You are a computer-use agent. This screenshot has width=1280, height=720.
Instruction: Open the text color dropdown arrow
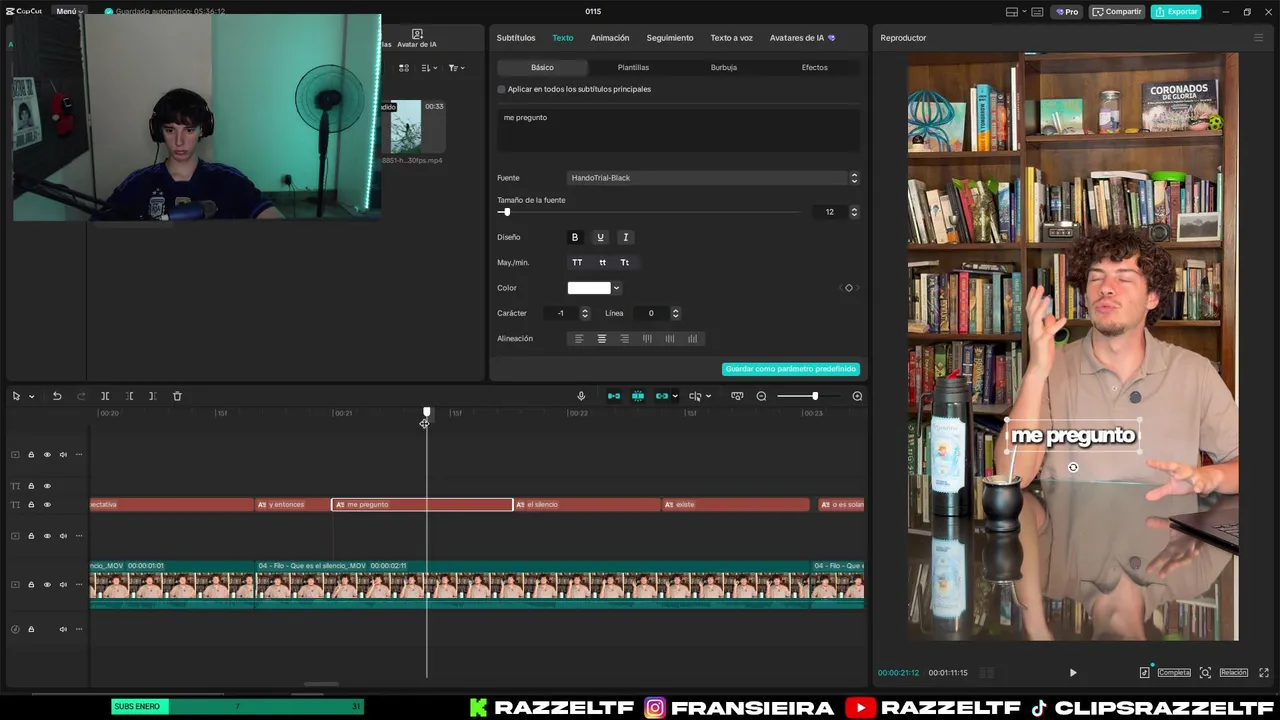click(616, 288)
